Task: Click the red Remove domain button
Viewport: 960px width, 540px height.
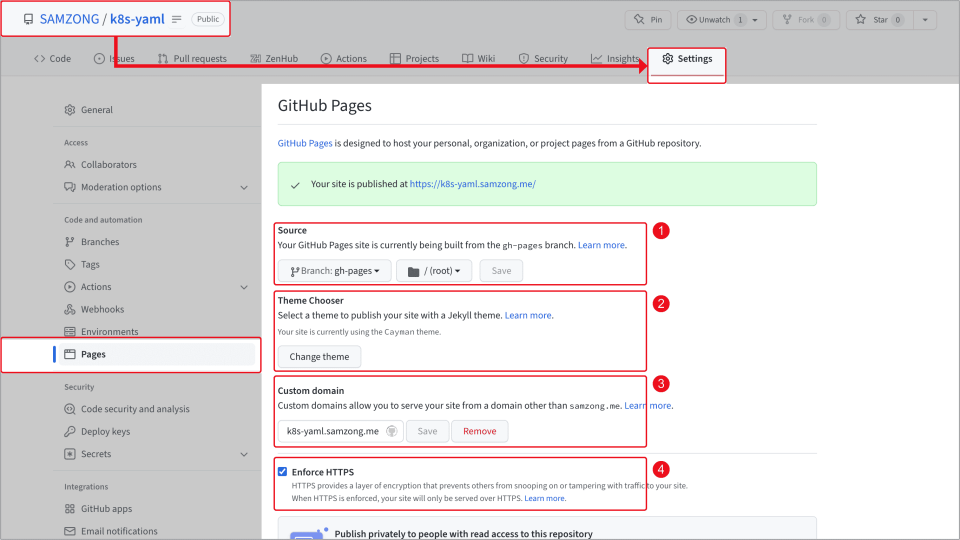Action: click(x=479, y=431)
